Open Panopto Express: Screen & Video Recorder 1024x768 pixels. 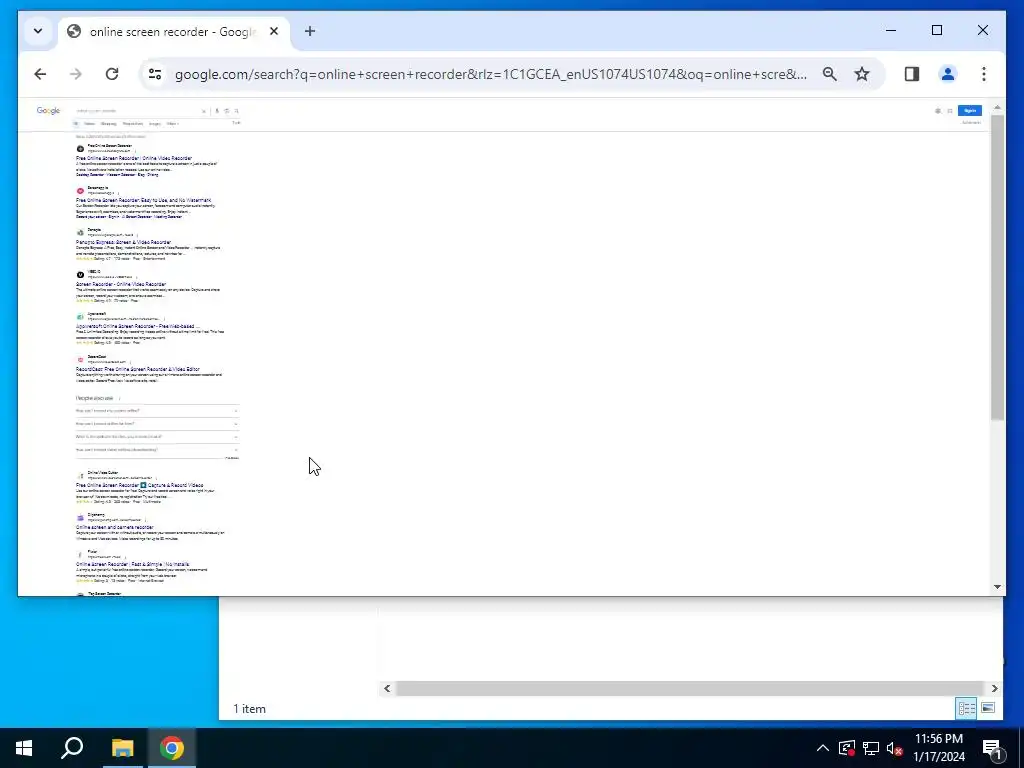coord(123,242)
